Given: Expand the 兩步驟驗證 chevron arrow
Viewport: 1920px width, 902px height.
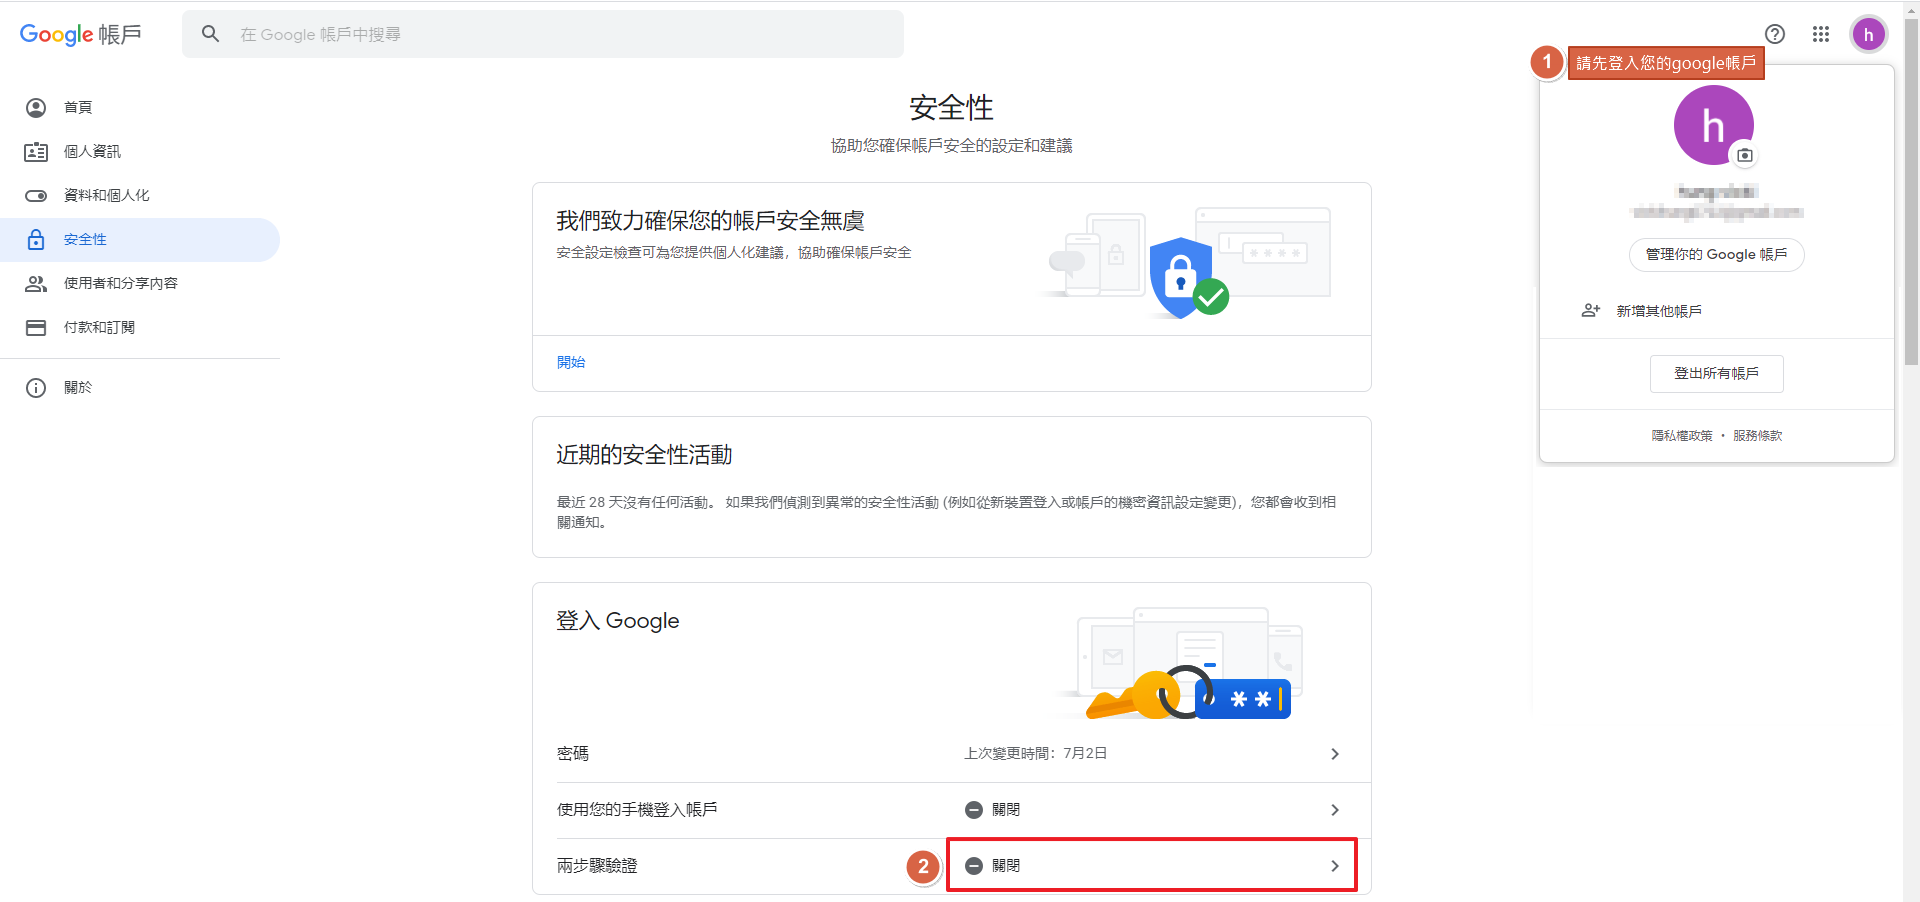Looking at the screenshot, I should click(x=1335, y=866).
